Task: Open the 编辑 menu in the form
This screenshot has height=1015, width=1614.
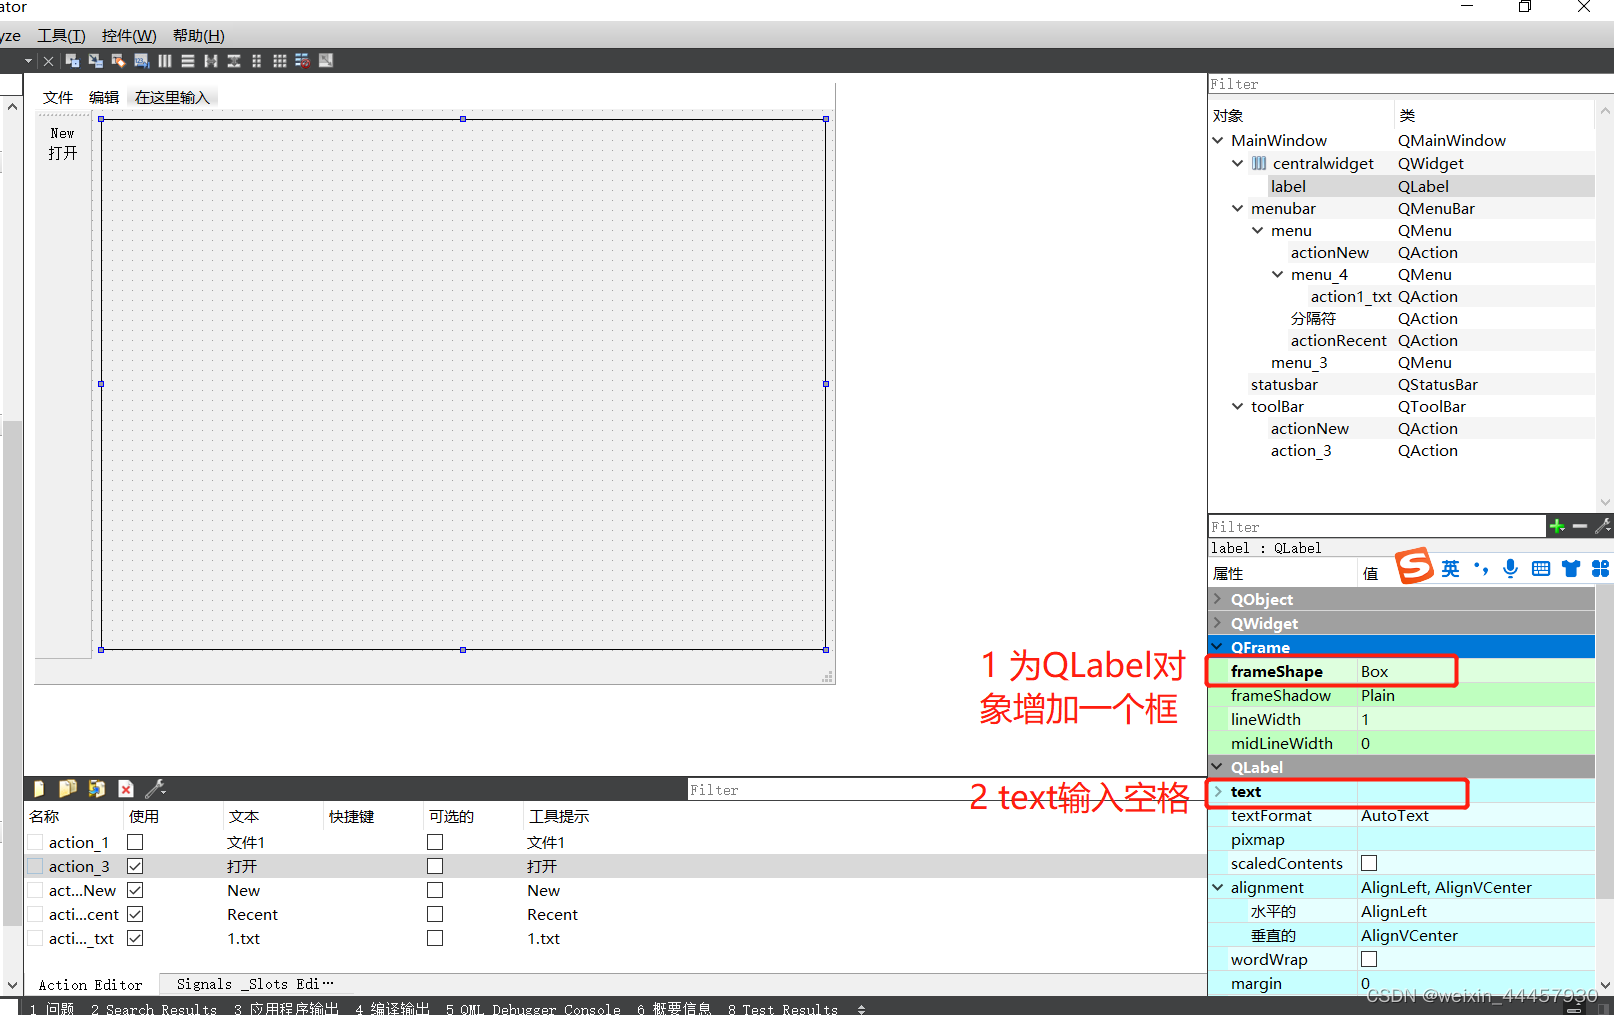Action: (x=104, y=97)
